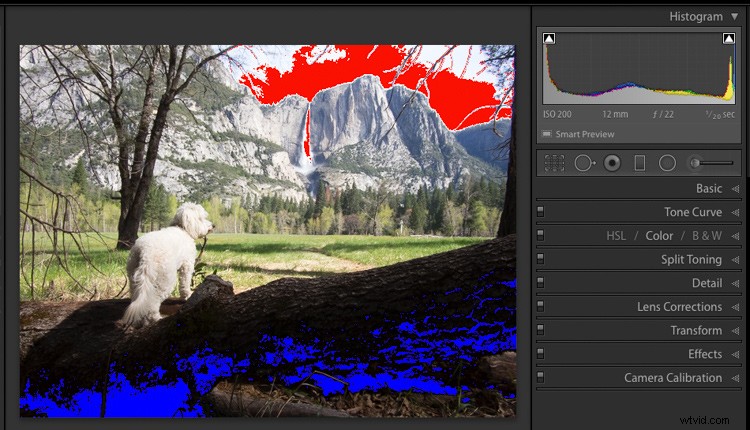Viewport: 750px width, 430px height.
Task: Switch to the HSL tab
Action: [x=616, y=236]
